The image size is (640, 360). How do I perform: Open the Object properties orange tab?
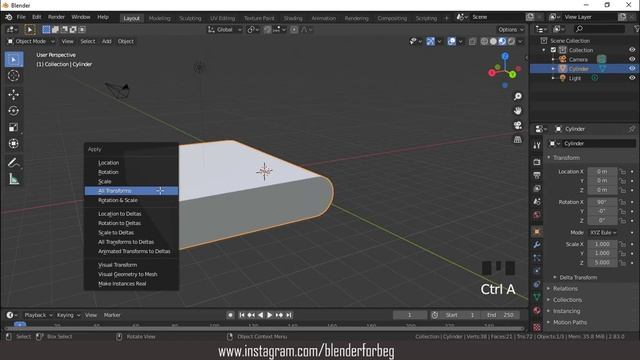pyautogui.click(x=537, y=231)
